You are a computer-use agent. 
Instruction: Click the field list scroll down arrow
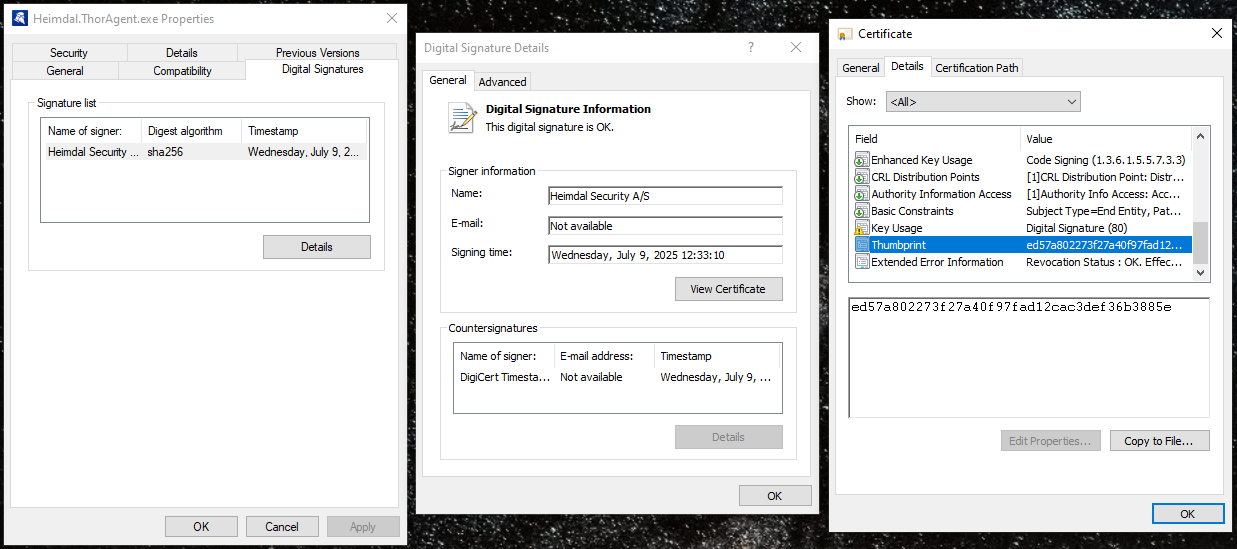coord(1202,271)
